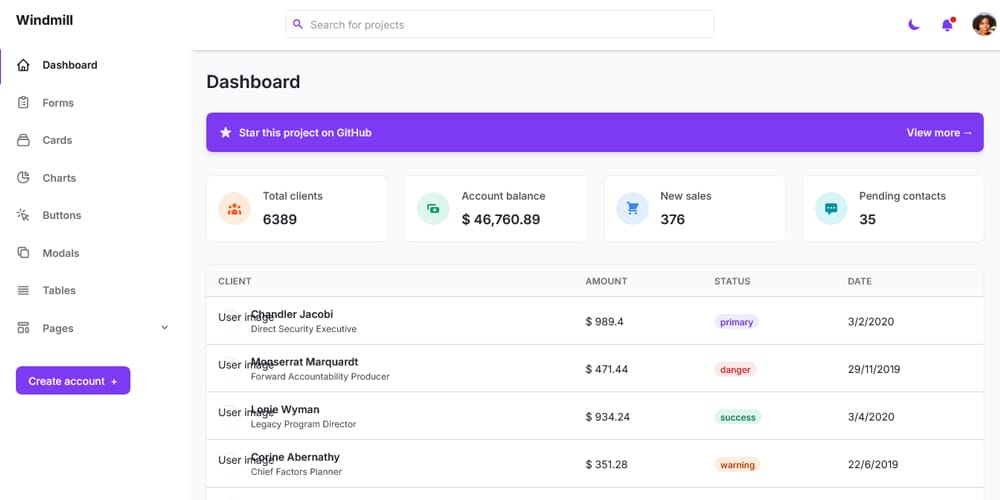Open notifications bell icon
This screenshot has width=1000, height=500.
[947, 25]
